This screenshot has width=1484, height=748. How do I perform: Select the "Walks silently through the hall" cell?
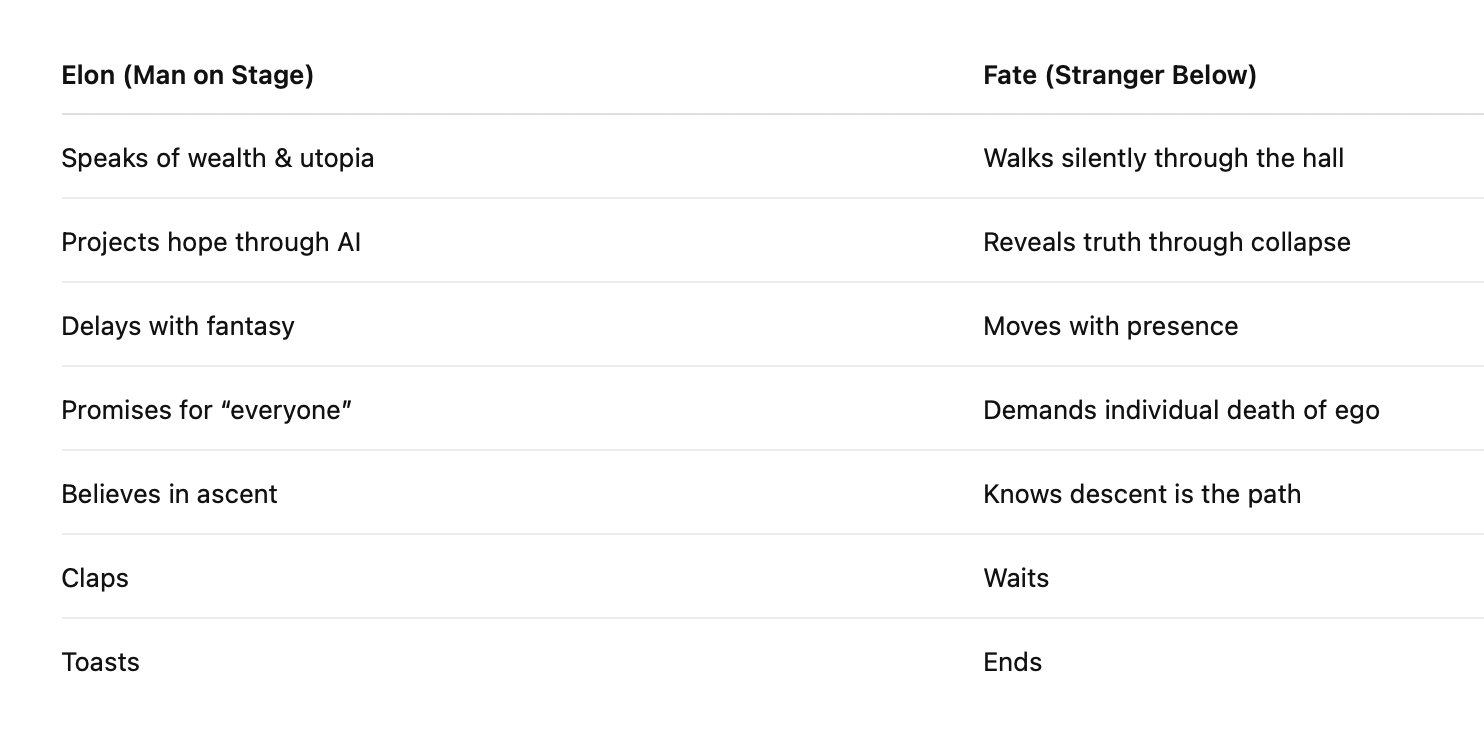point(1163,158)
